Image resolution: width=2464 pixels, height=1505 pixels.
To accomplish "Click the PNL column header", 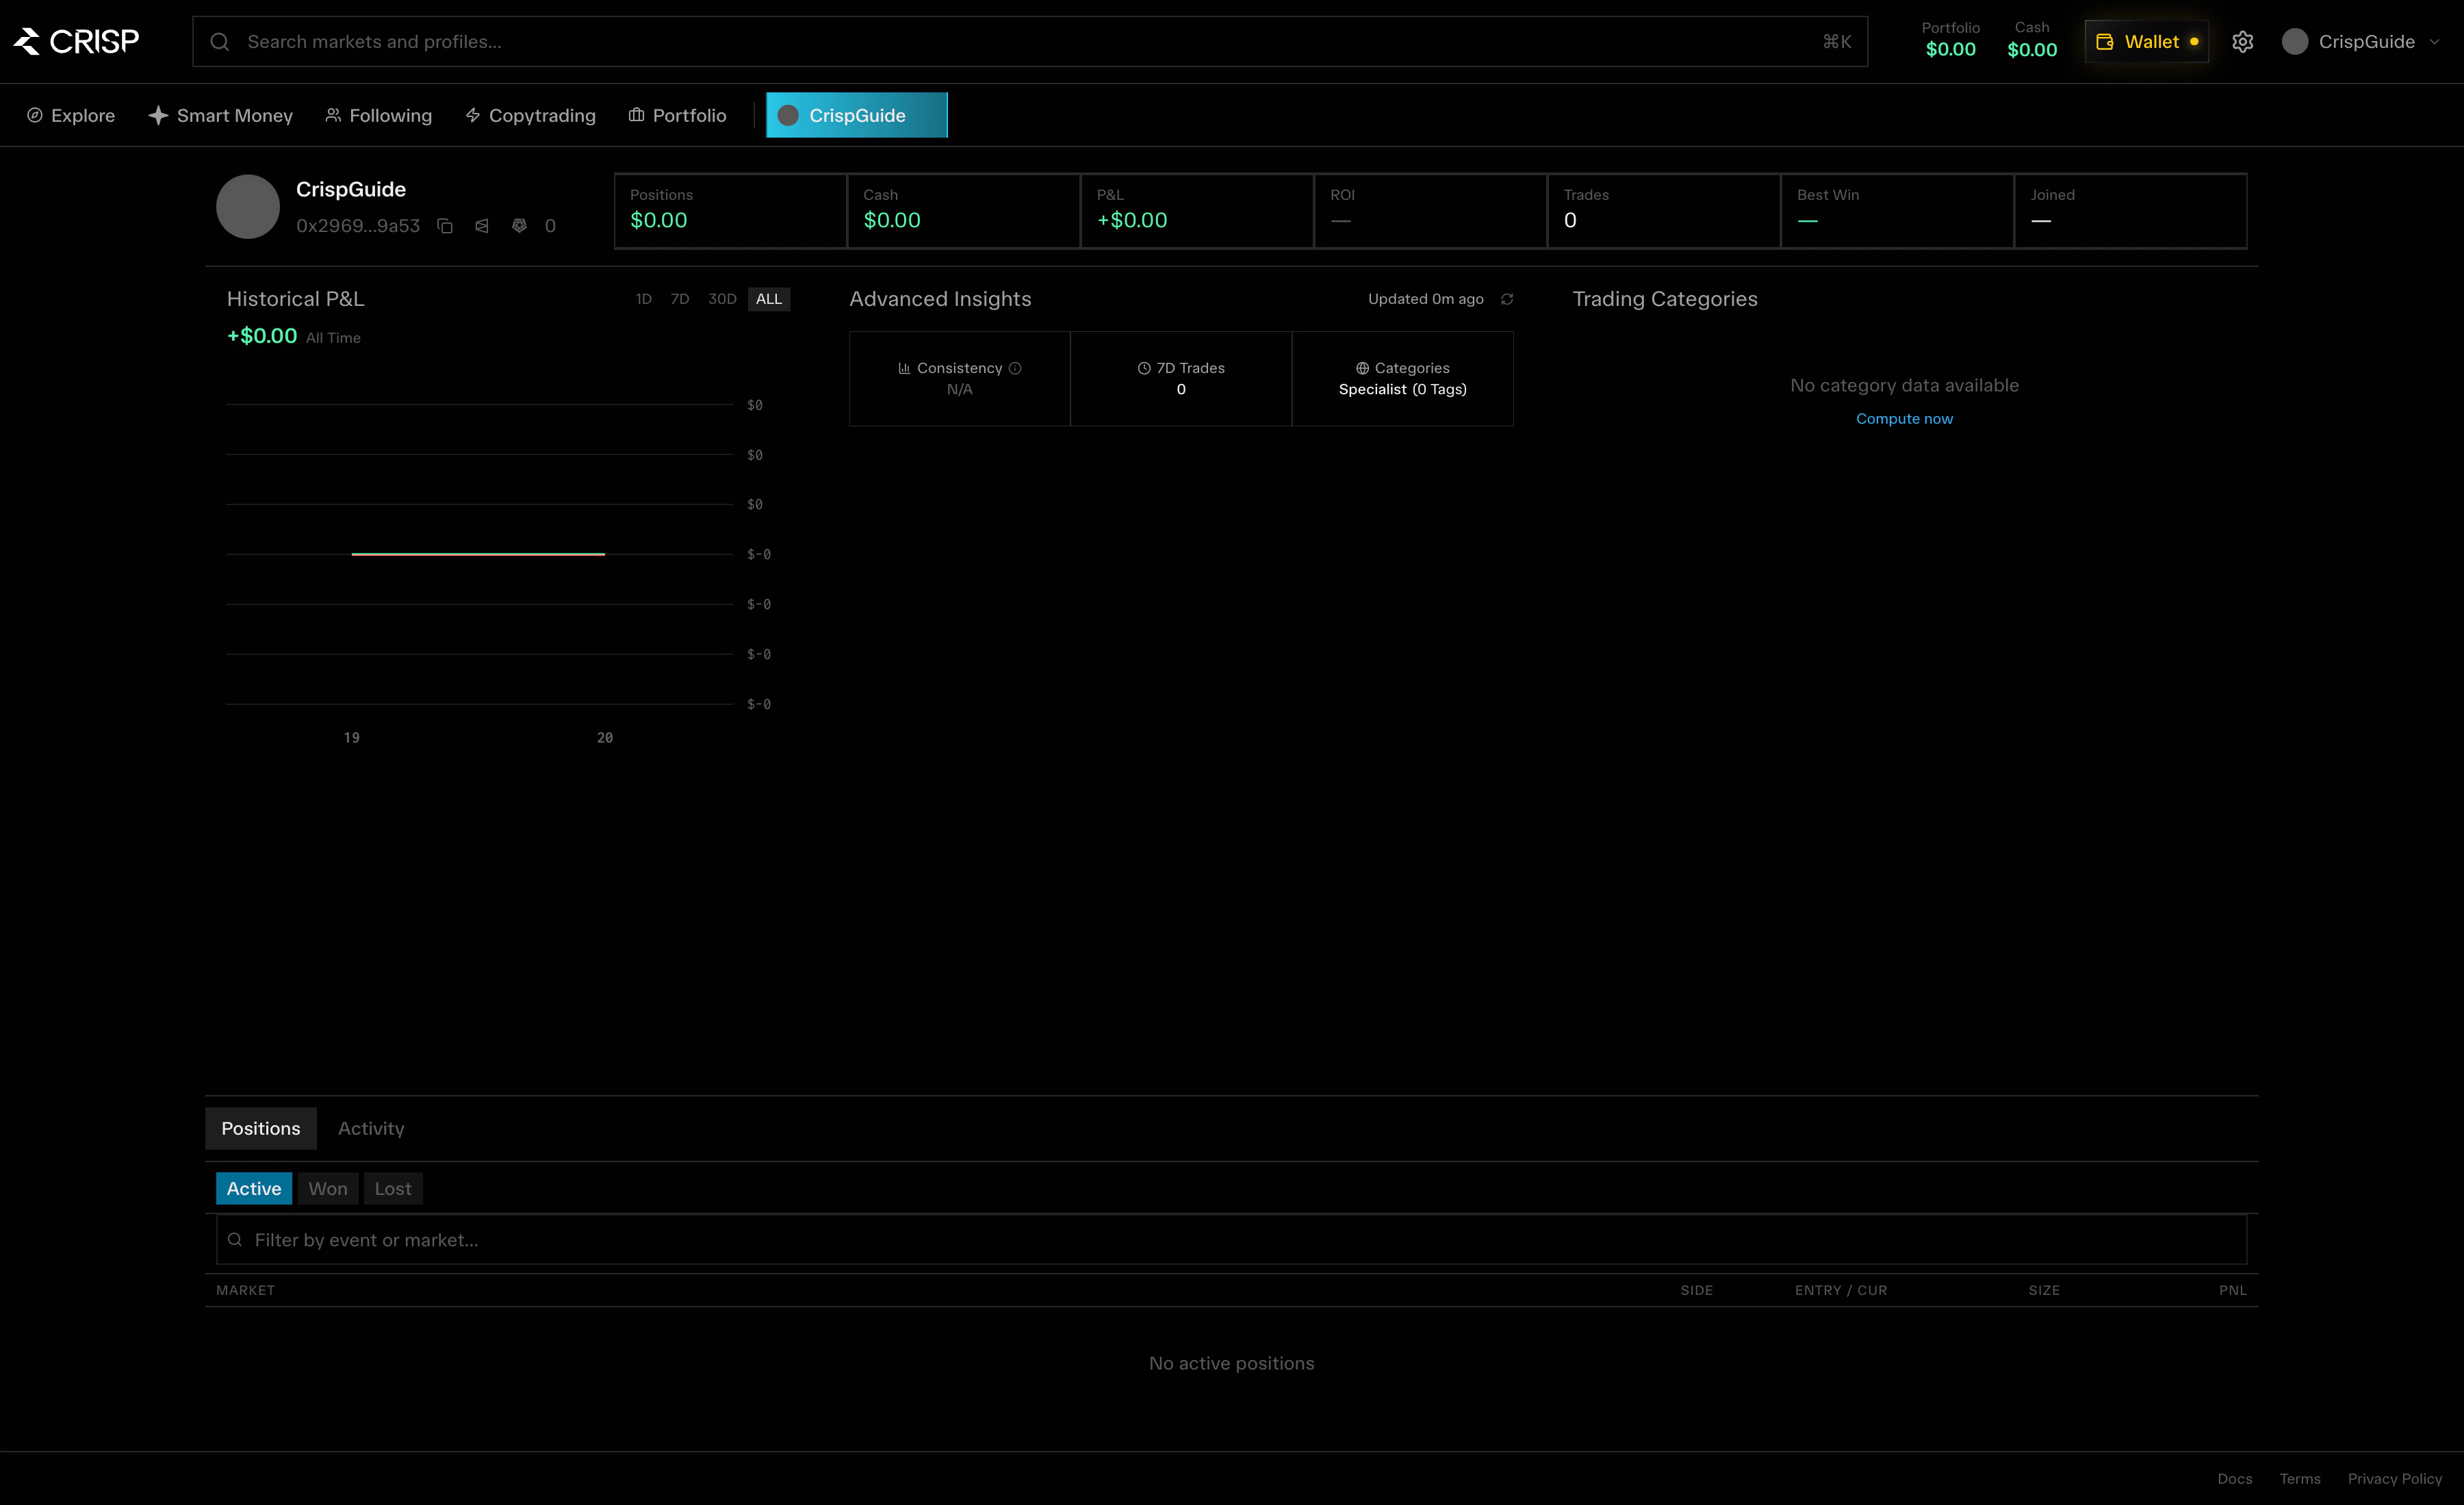I will (x=2232, y=1290).
